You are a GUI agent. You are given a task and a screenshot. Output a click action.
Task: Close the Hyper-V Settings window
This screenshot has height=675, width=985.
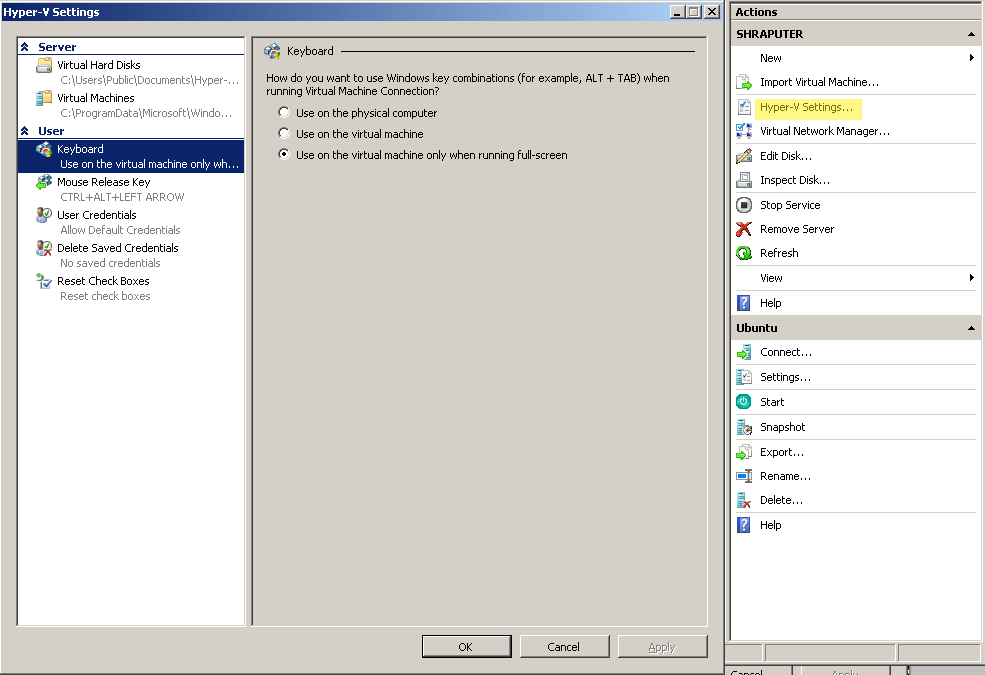click(712, 12)
